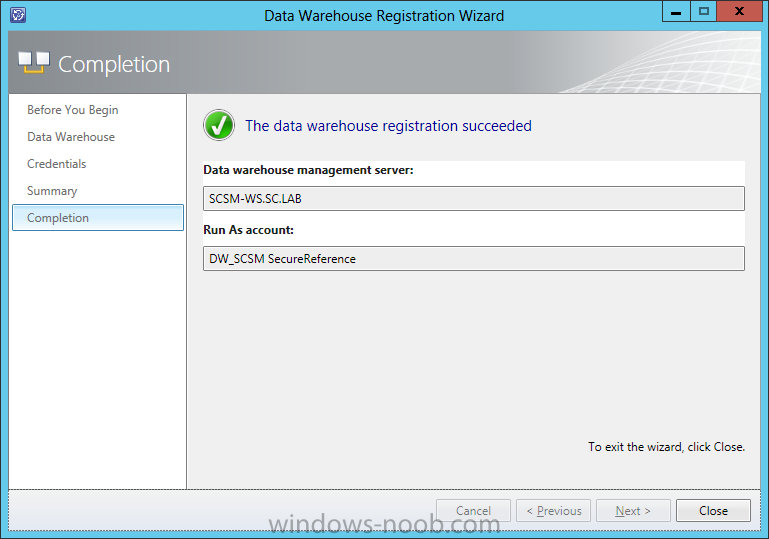Select the Summary step
This screenshot has width=769, height=539.
pos(52,191)
